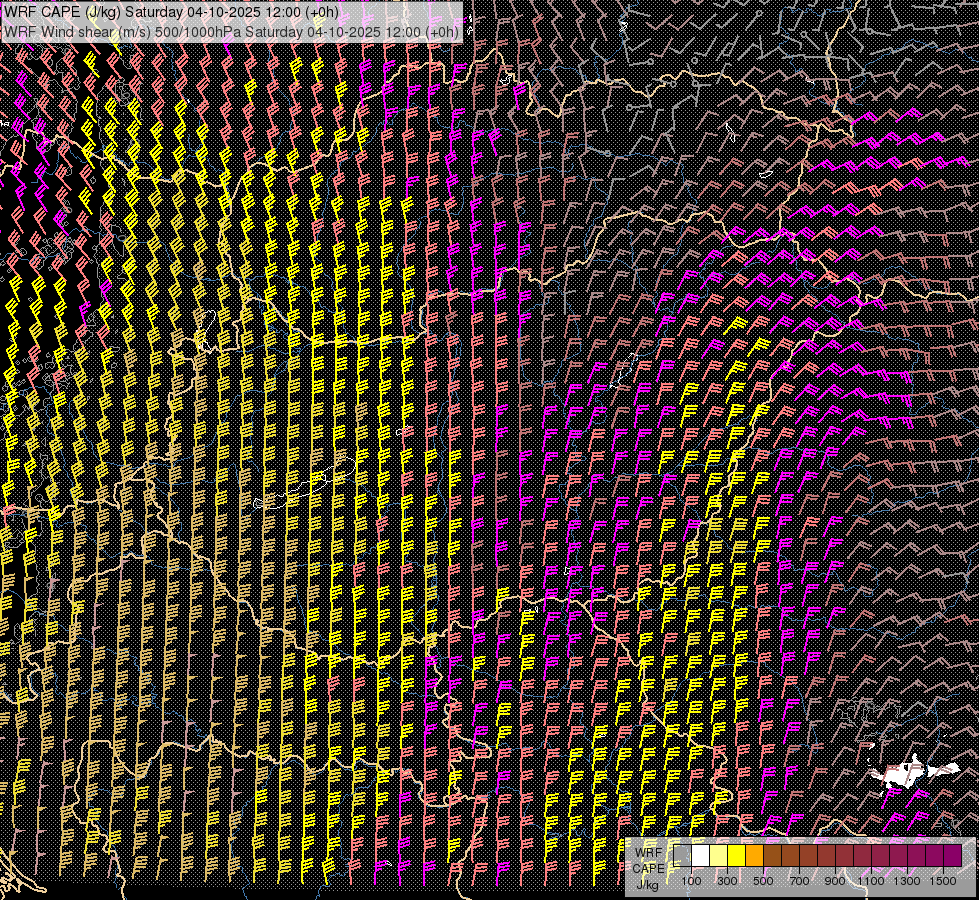This screenshot has height=900, width=979.
Task: Click the WRF Wind shear title line
Action: (232, 31)
